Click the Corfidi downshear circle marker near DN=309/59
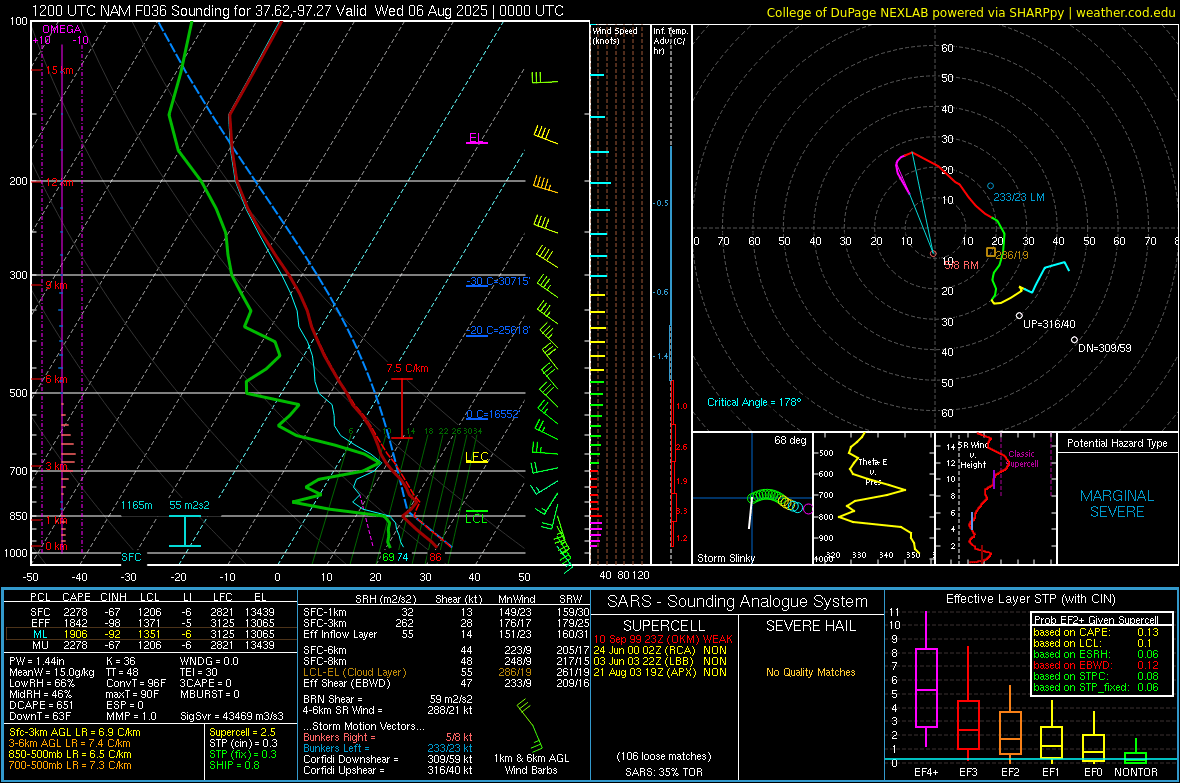 tap(1075, 340)
